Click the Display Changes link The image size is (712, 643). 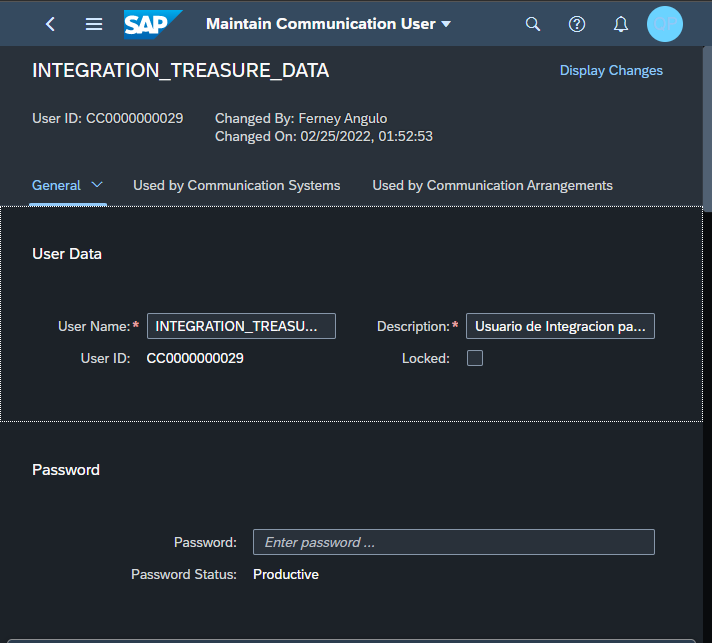pyautogui.click(x=611, y=70)
